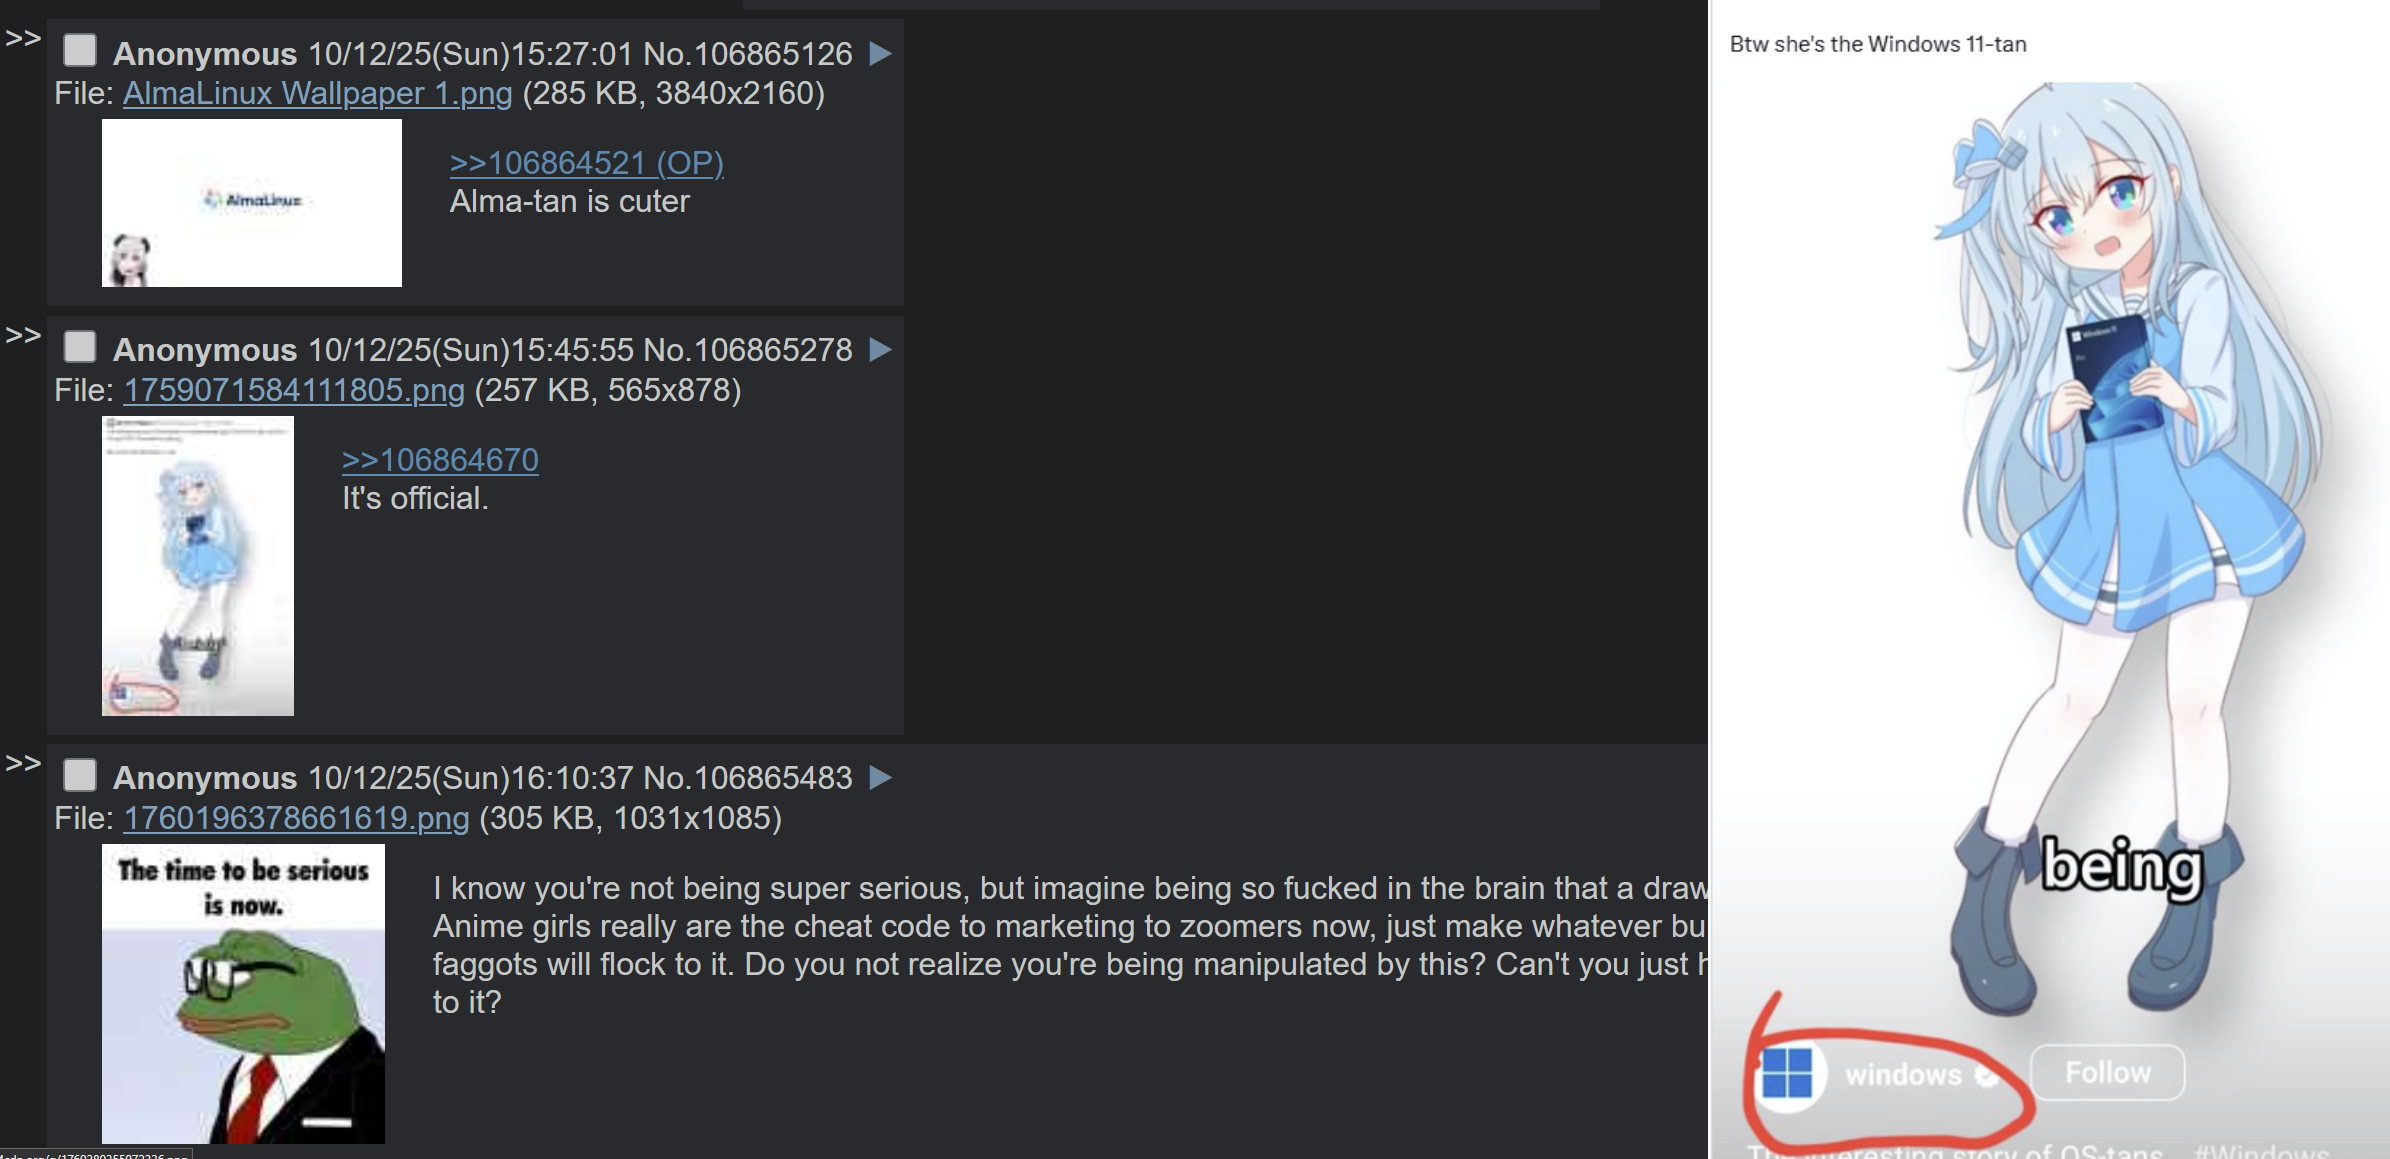Check the box on post No.106865278
The image size is (2390, 1159).
click(80, 347)
